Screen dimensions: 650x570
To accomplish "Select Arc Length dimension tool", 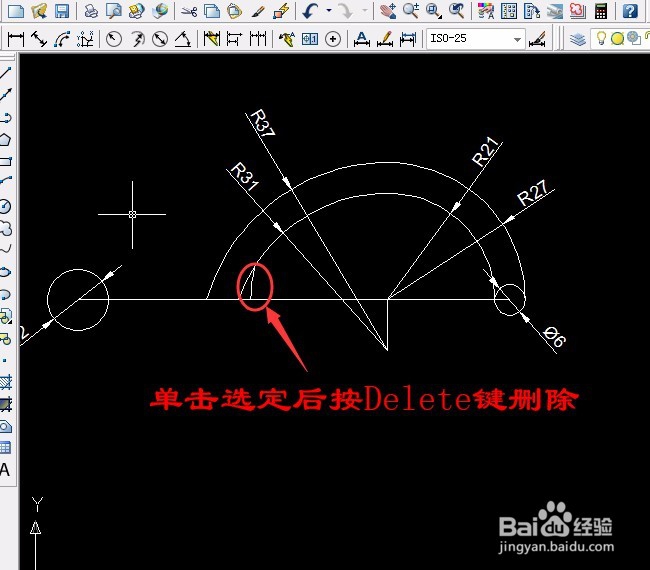I will point(62,39).
